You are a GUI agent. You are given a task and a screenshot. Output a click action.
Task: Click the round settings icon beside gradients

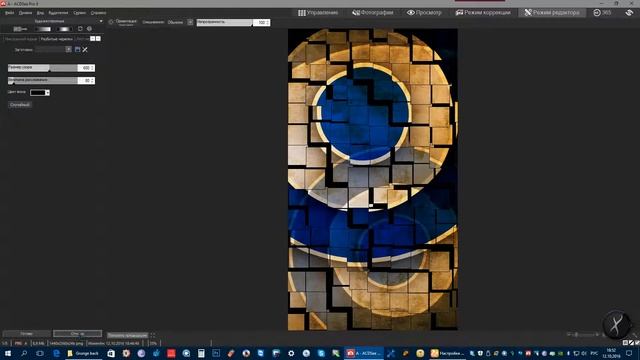[x=89, y=29]
